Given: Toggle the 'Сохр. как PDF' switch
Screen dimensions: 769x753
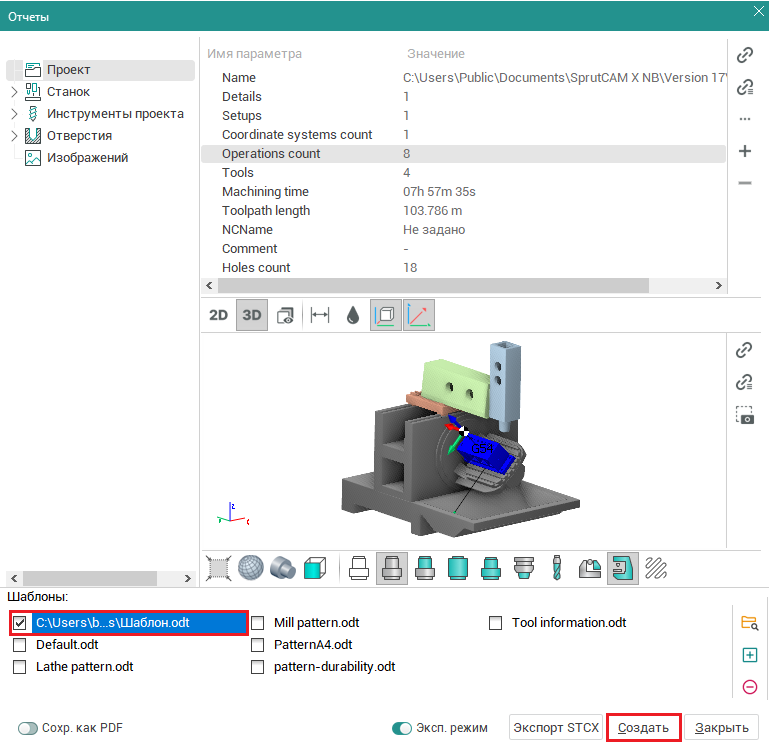Looking at the screenshot, I should [27, 728].
